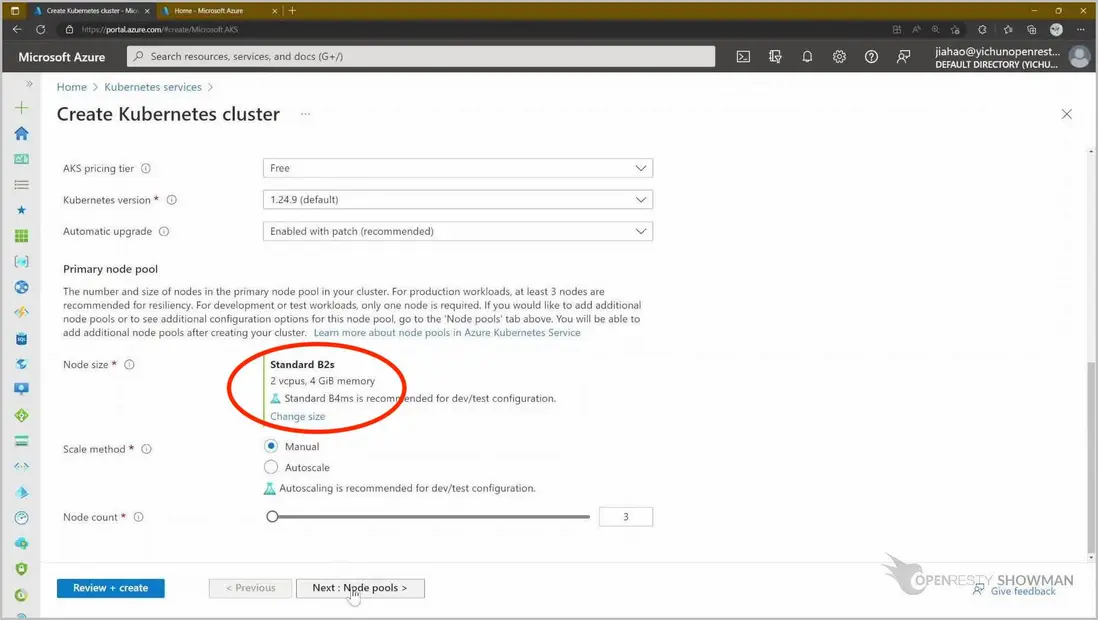Click the Node count slider handle
This screenshot has width=1098, height=620.
(x=272, y=517)
